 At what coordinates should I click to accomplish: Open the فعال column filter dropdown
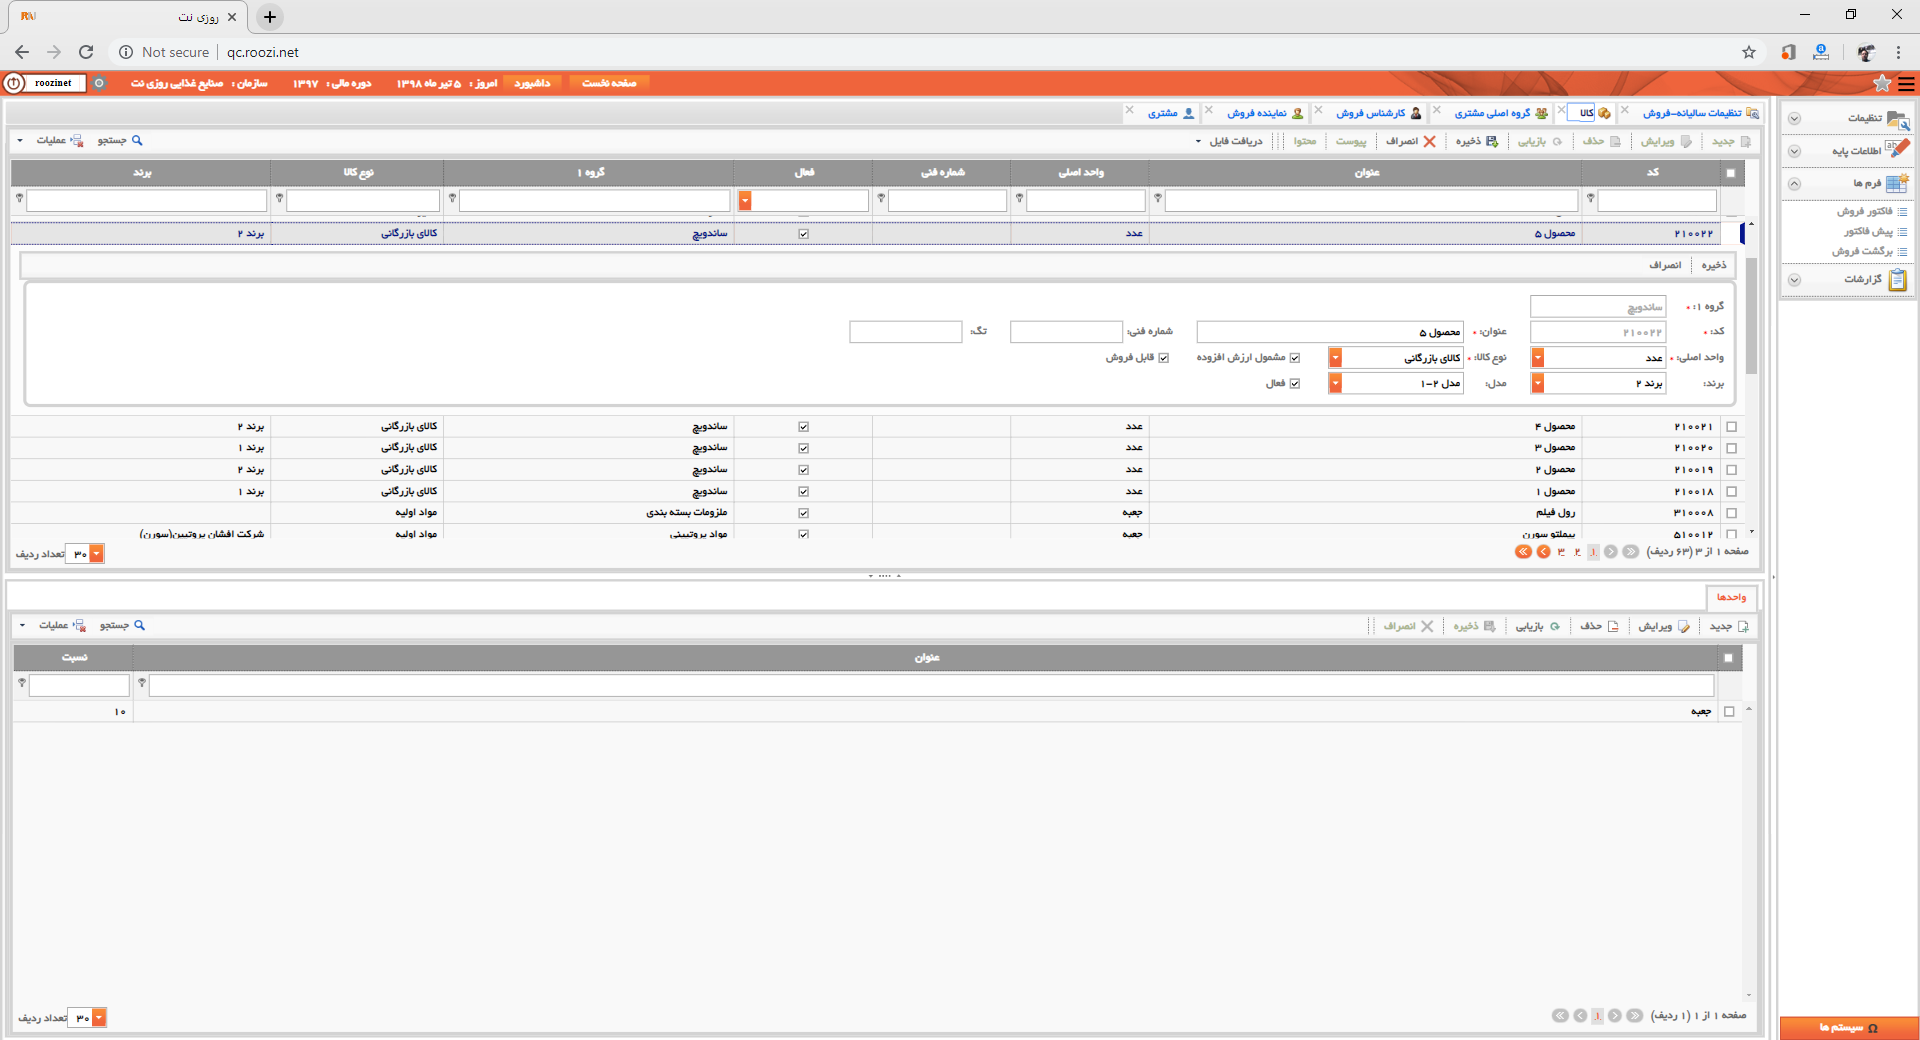745,201
